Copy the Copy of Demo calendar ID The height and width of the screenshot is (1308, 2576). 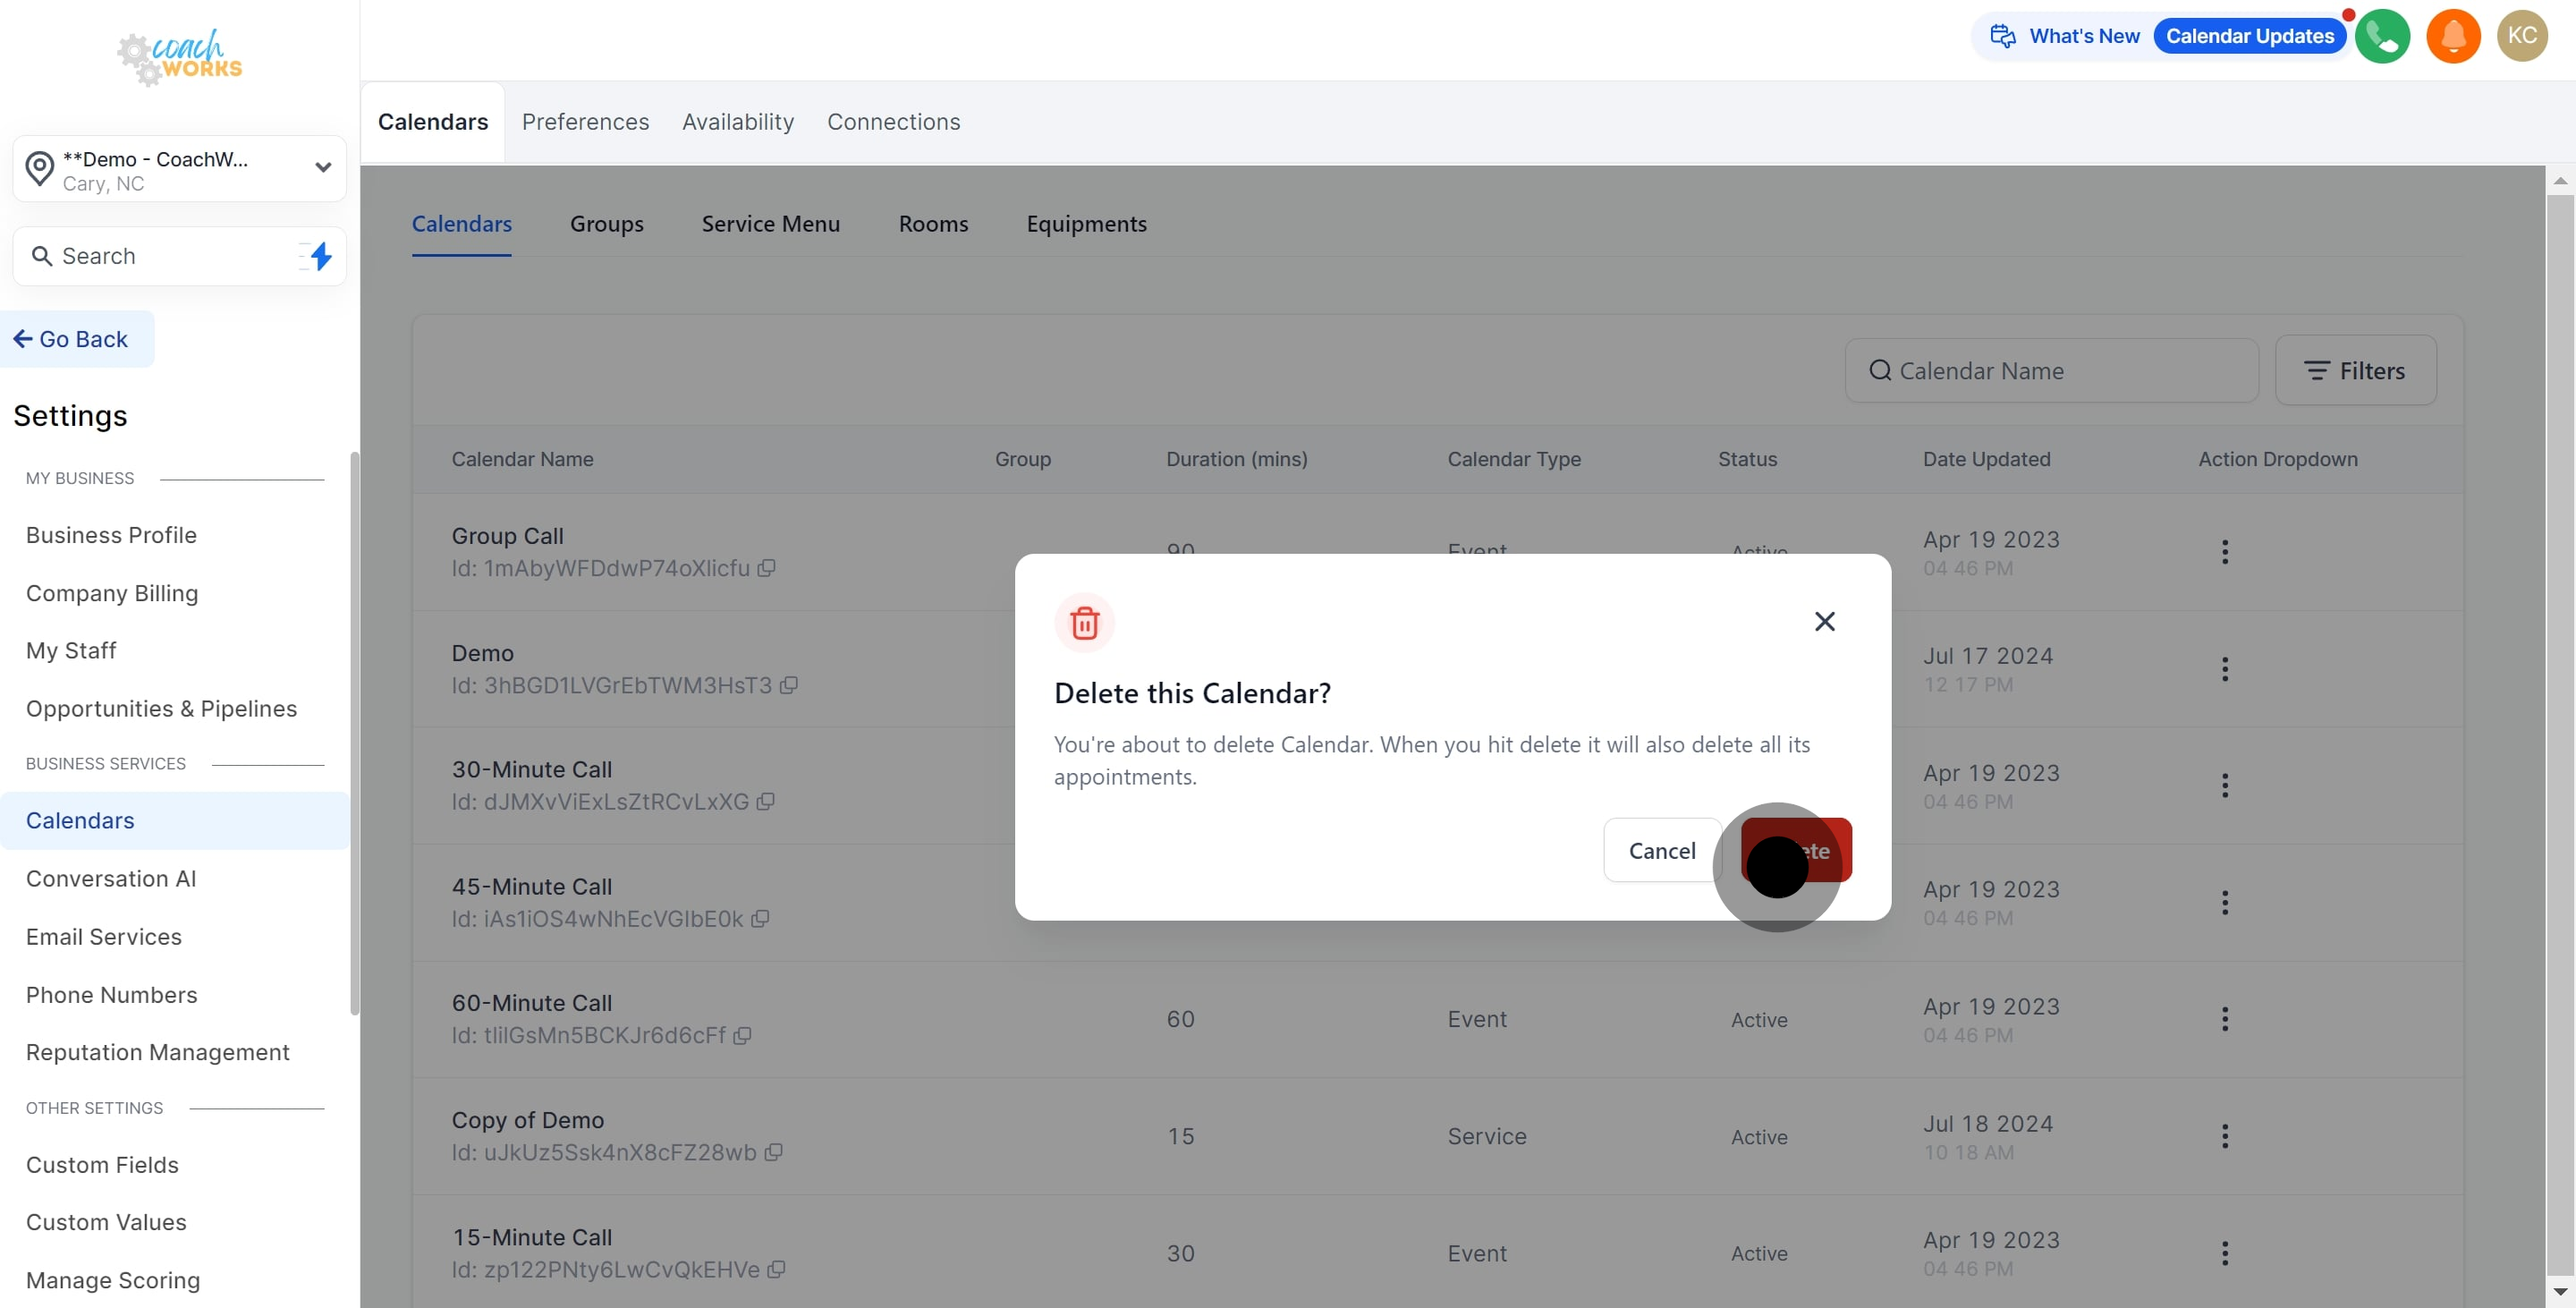773,1153
